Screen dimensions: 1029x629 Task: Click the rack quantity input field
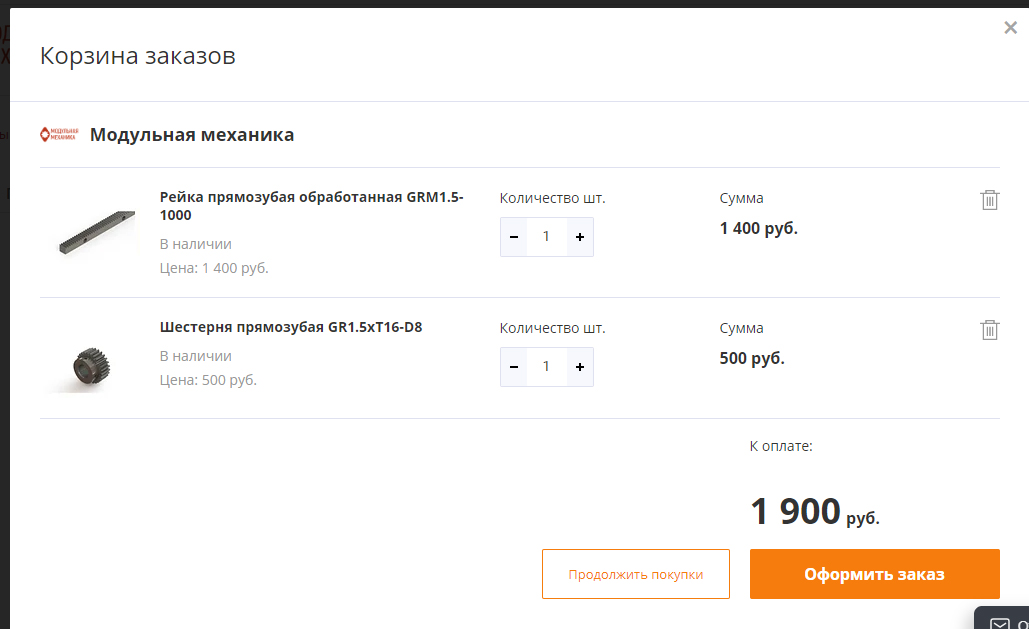(546, 237)
